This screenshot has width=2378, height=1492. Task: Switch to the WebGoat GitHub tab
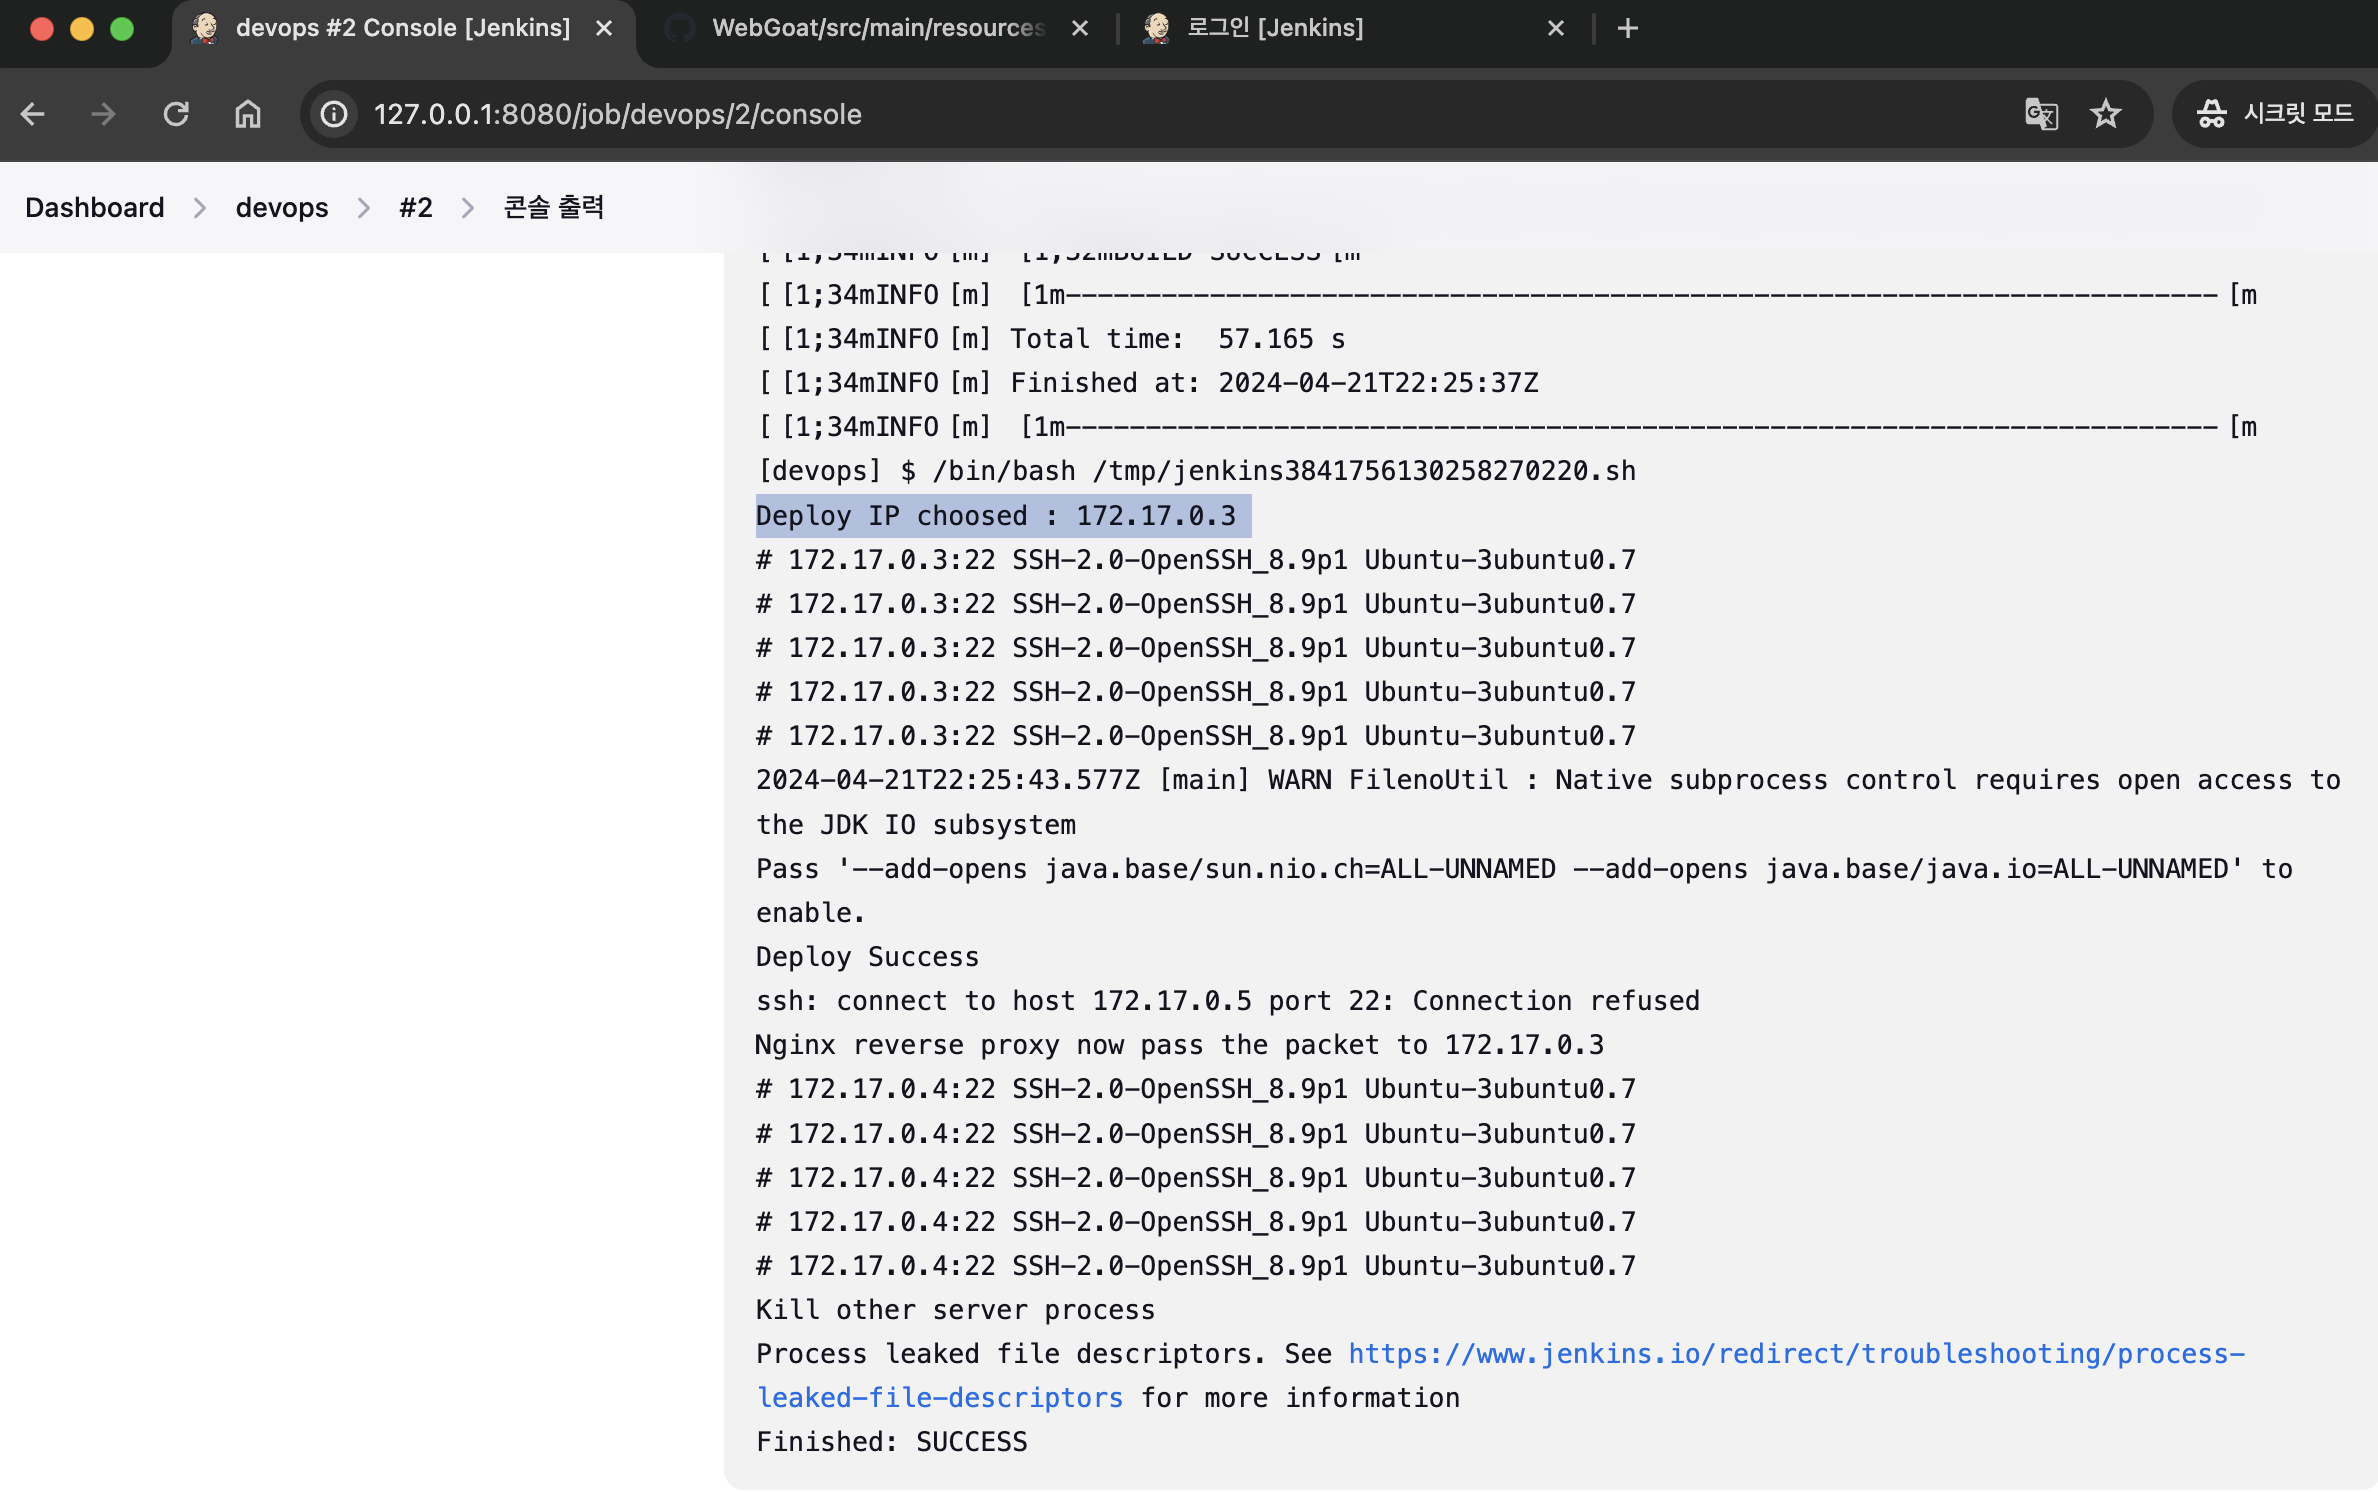tap(876, 28)
